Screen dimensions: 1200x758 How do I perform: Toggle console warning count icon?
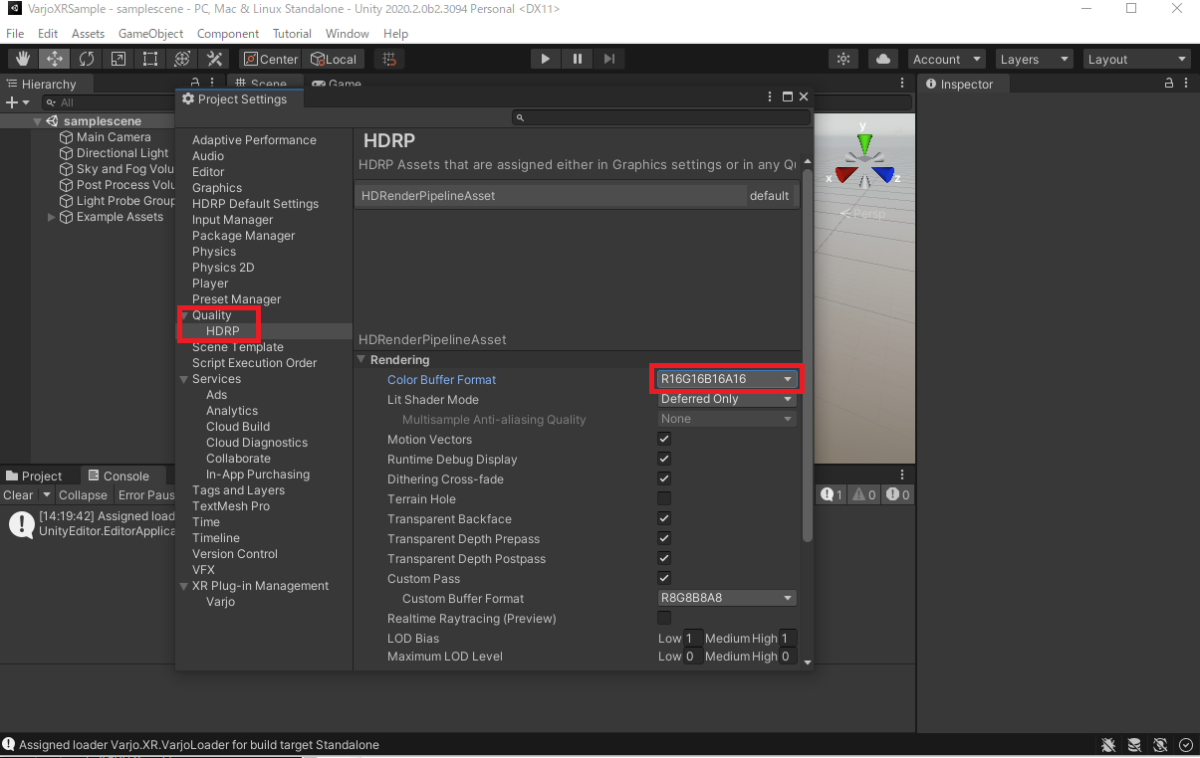pos(865,495)
